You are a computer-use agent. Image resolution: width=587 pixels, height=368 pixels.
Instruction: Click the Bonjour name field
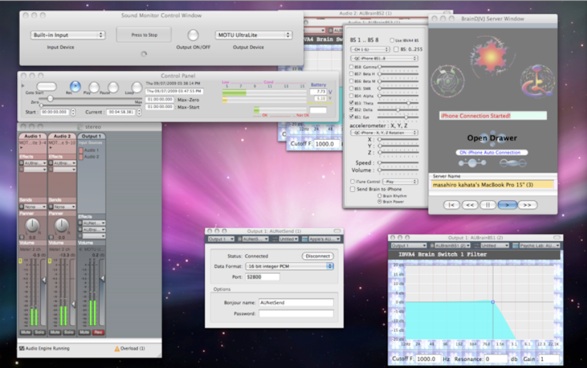[x=296, y=302]
